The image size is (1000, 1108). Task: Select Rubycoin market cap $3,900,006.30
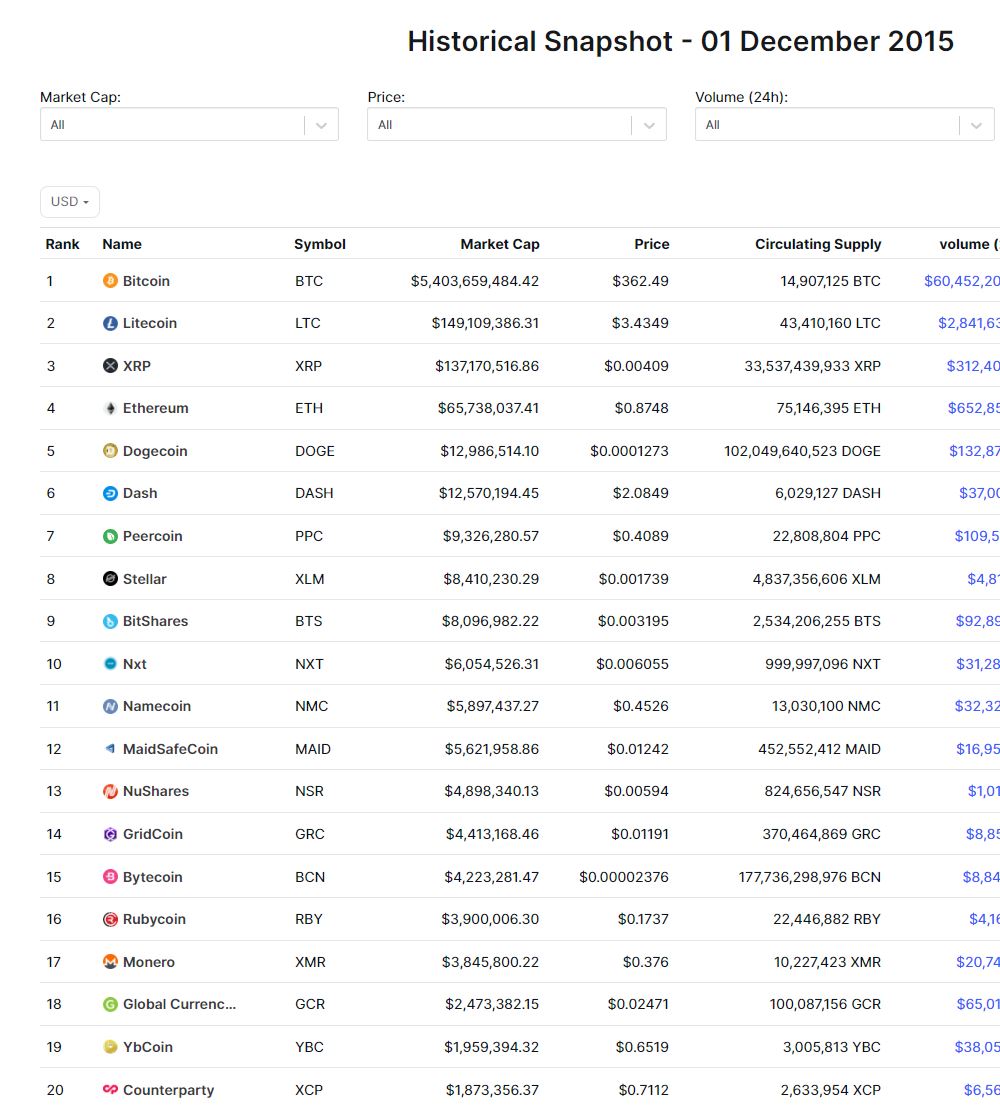coord(490,919)
